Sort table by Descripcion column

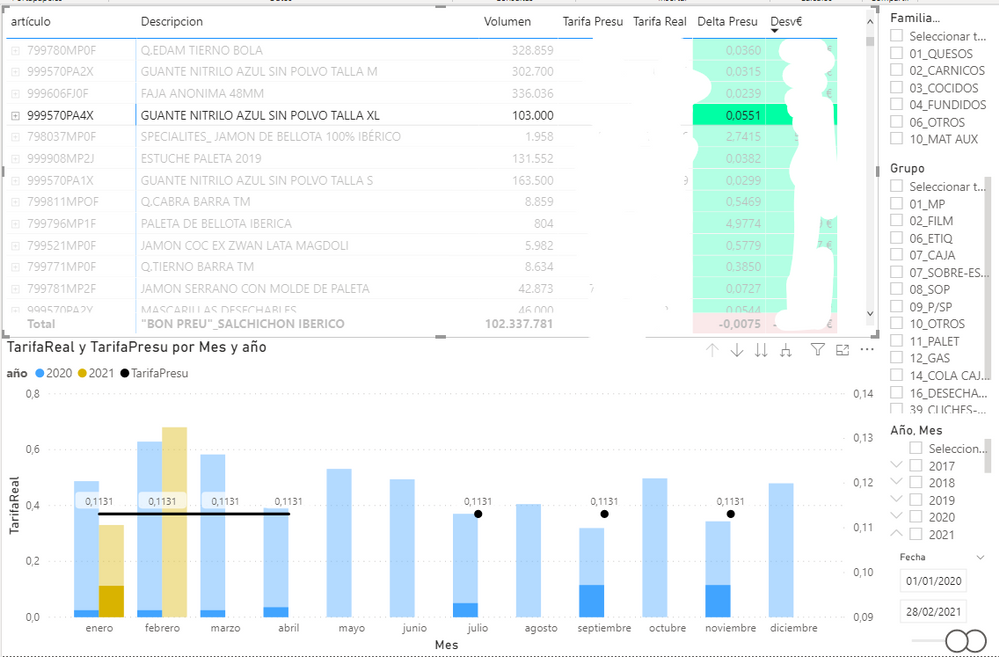pos(171,22)
